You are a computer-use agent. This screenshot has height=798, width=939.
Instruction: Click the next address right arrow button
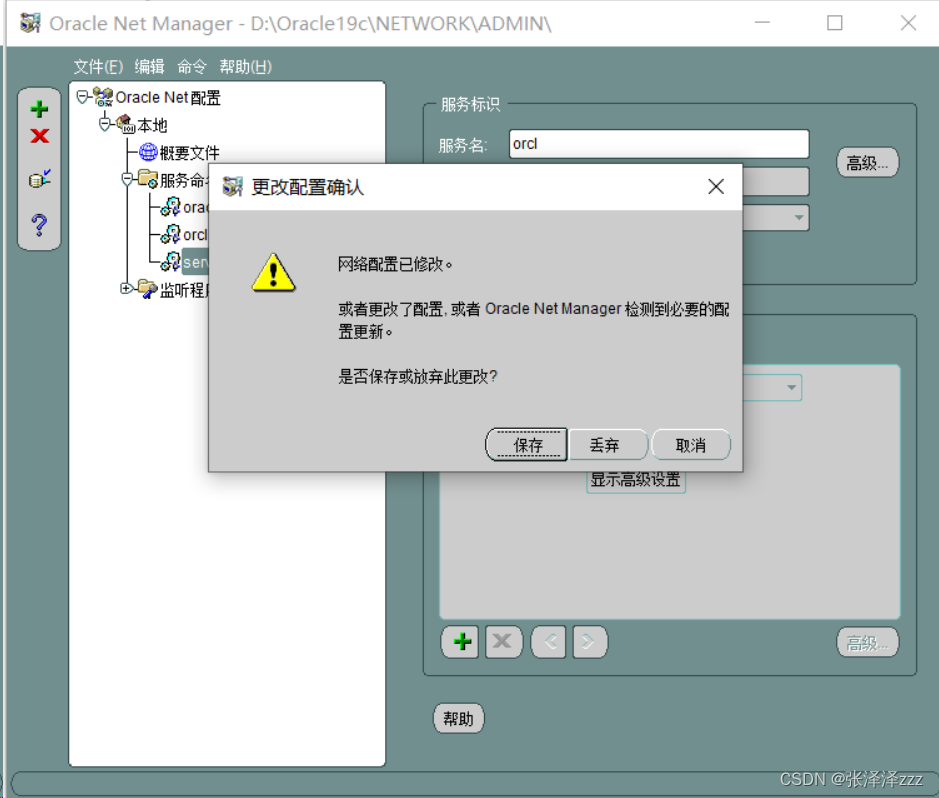(590, 642)
